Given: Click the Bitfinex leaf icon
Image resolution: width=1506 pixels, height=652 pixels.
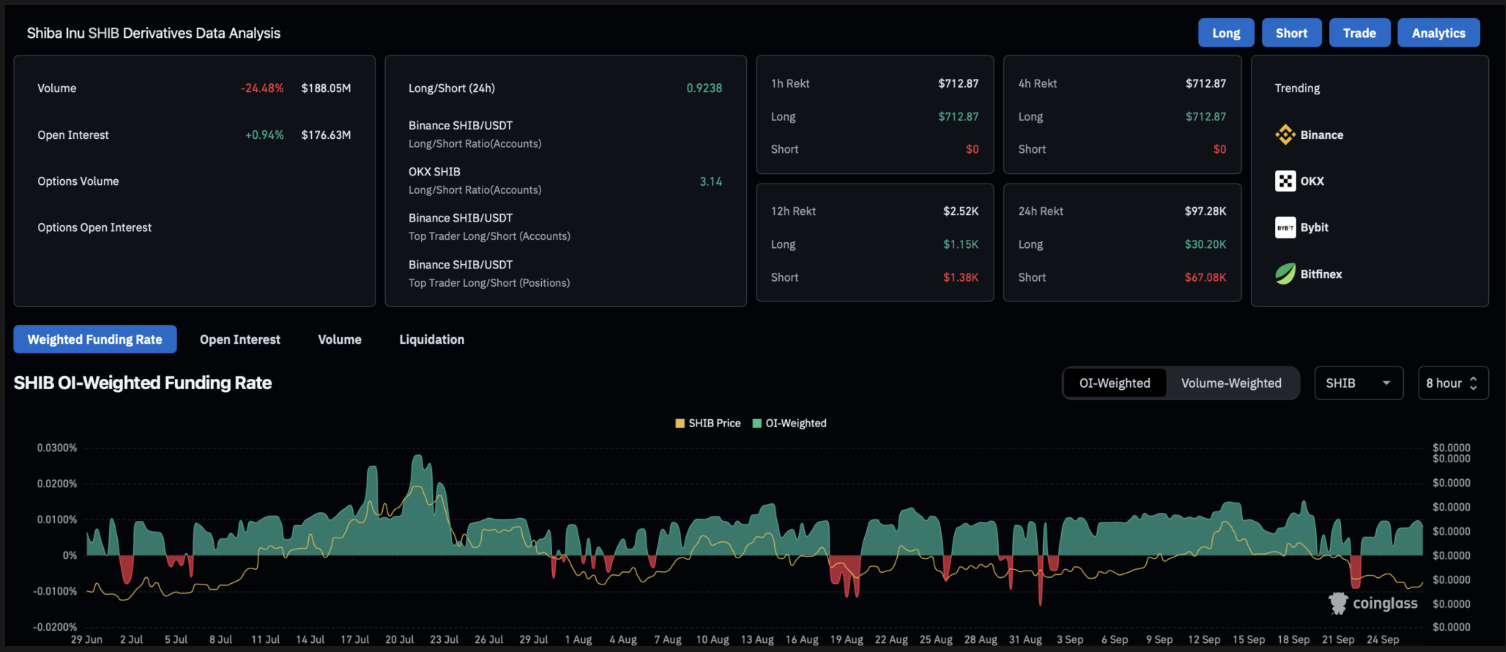Looking at the screenshot, I should (x=1285, y=273).
